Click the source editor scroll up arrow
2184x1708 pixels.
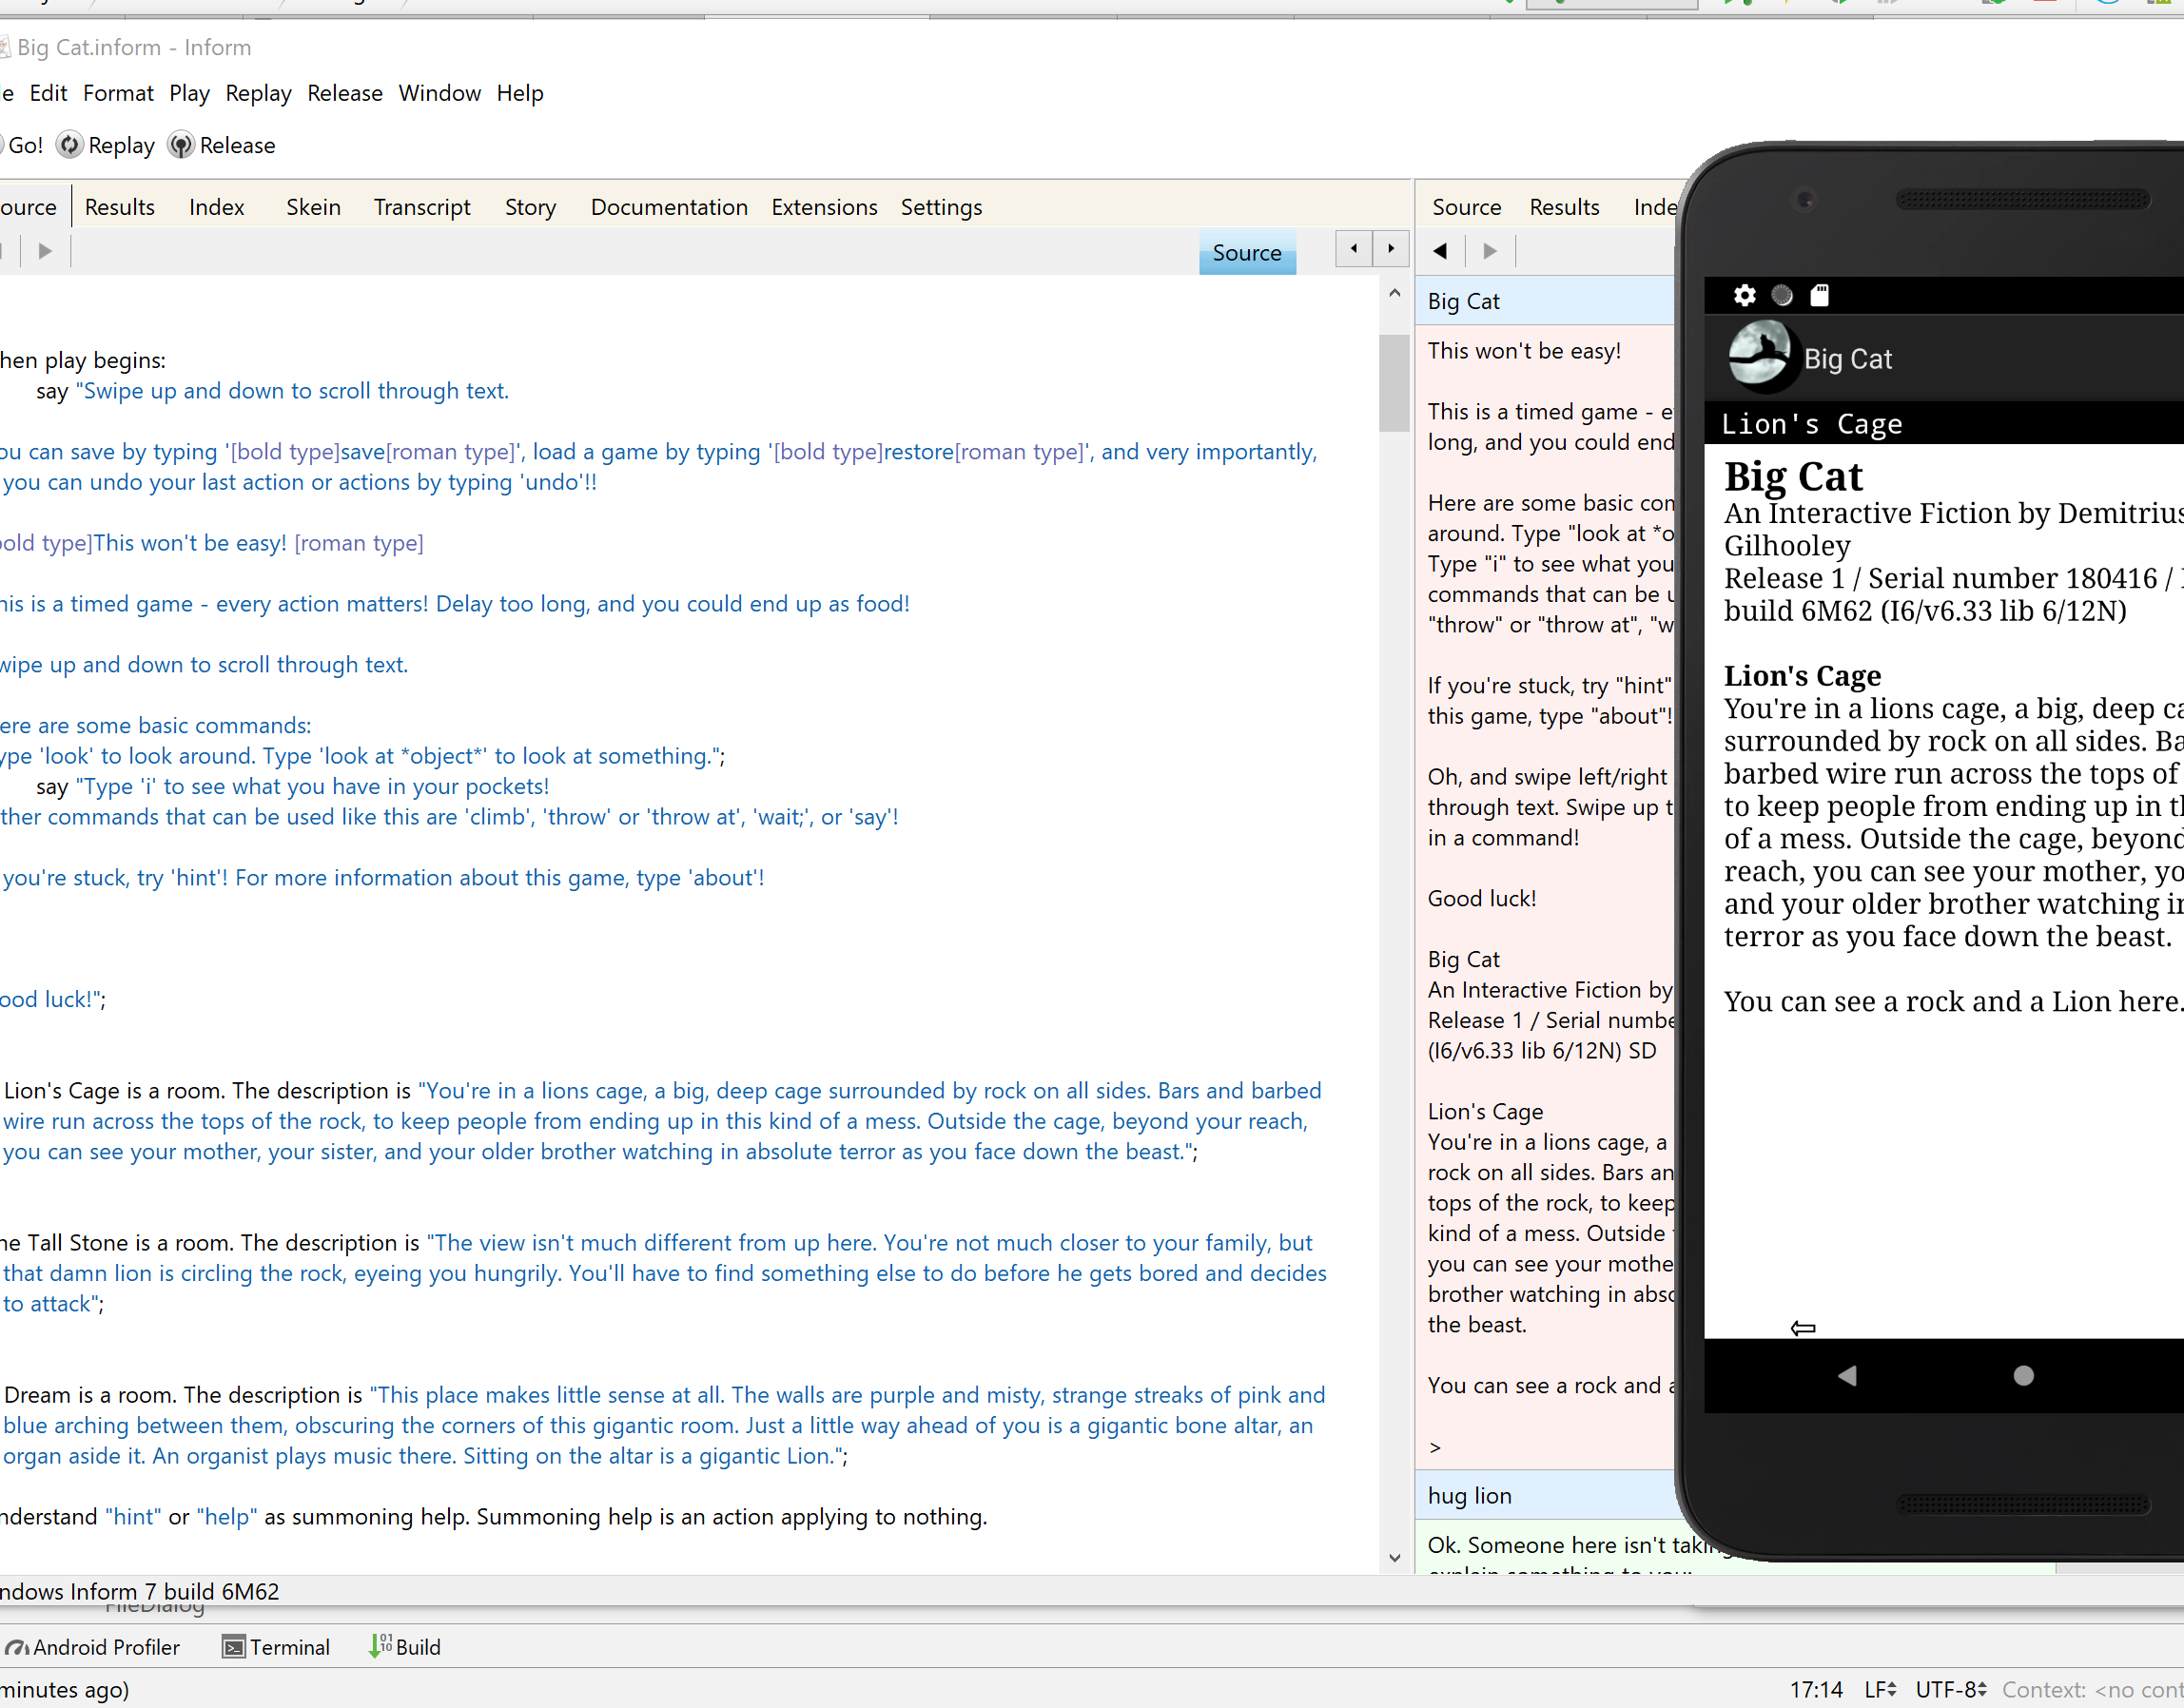[x=1394, y=294]
